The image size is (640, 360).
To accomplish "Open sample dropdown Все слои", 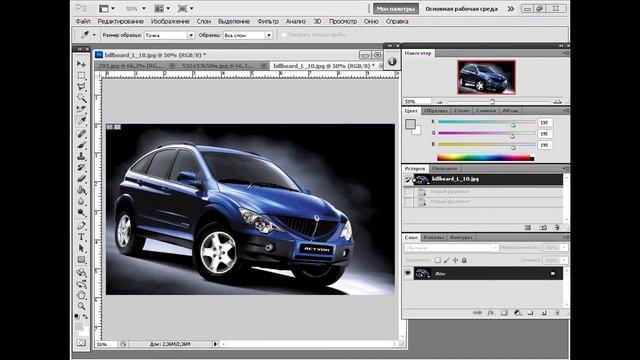I will 269,36.
